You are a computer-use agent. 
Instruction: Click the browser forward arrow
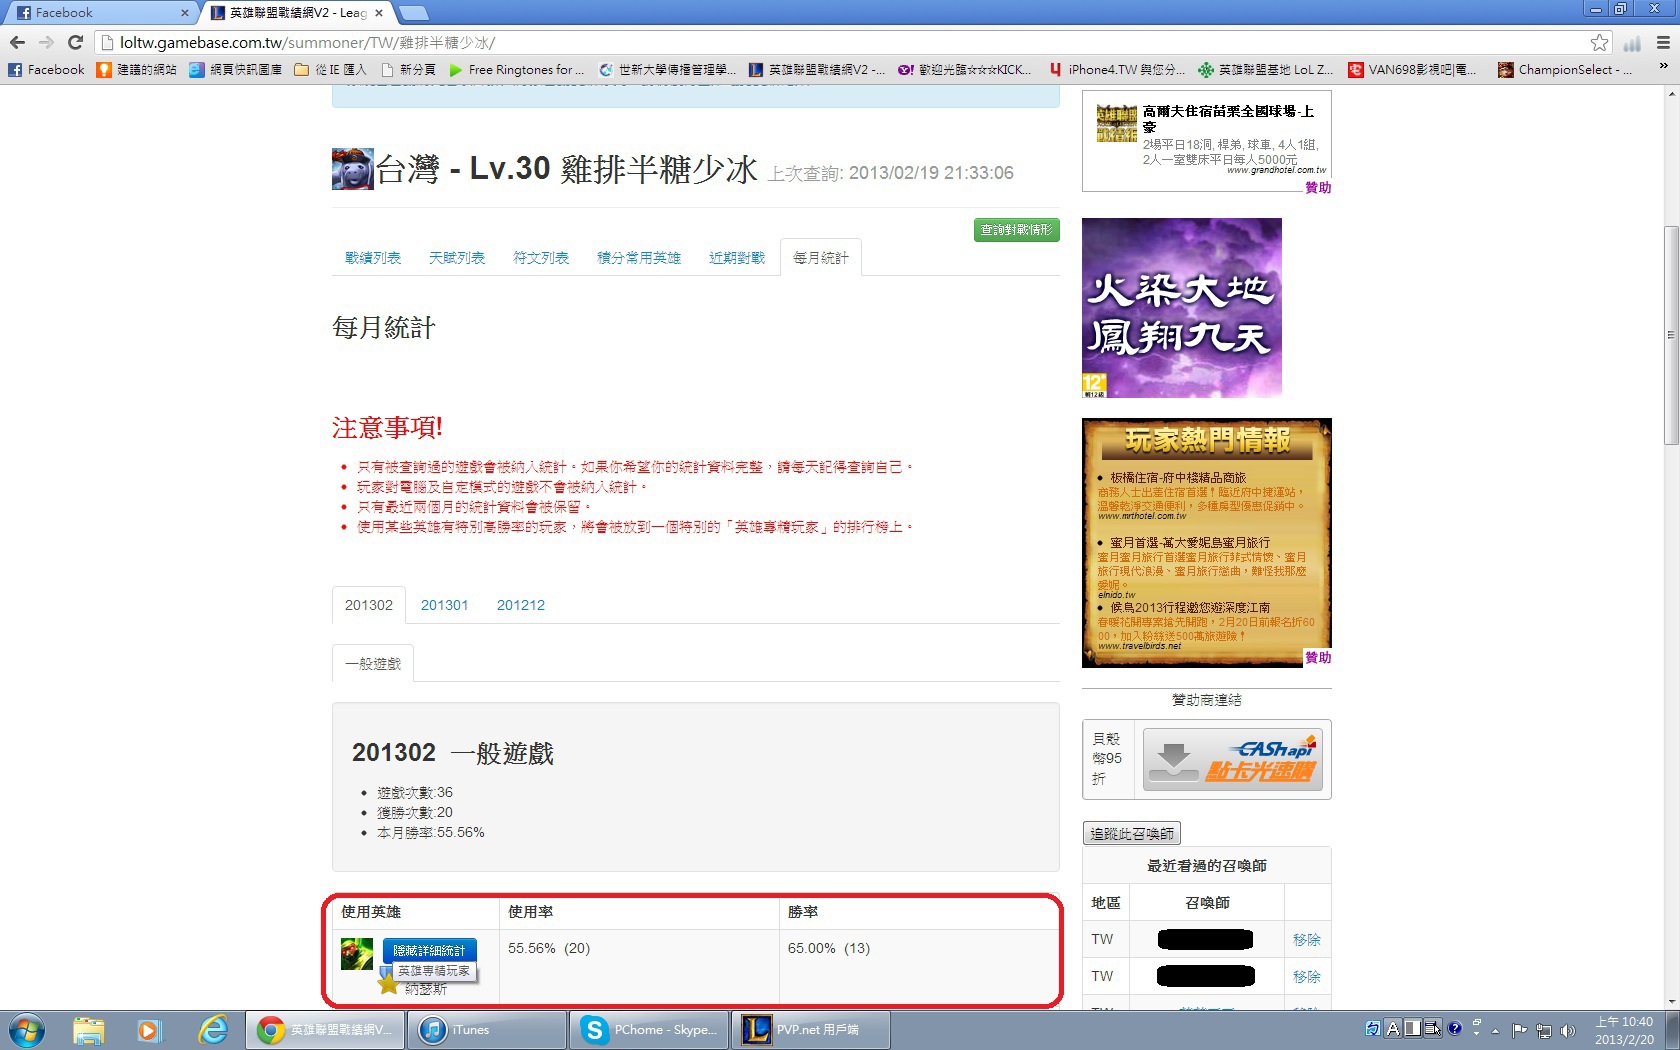tap(46, 42)
